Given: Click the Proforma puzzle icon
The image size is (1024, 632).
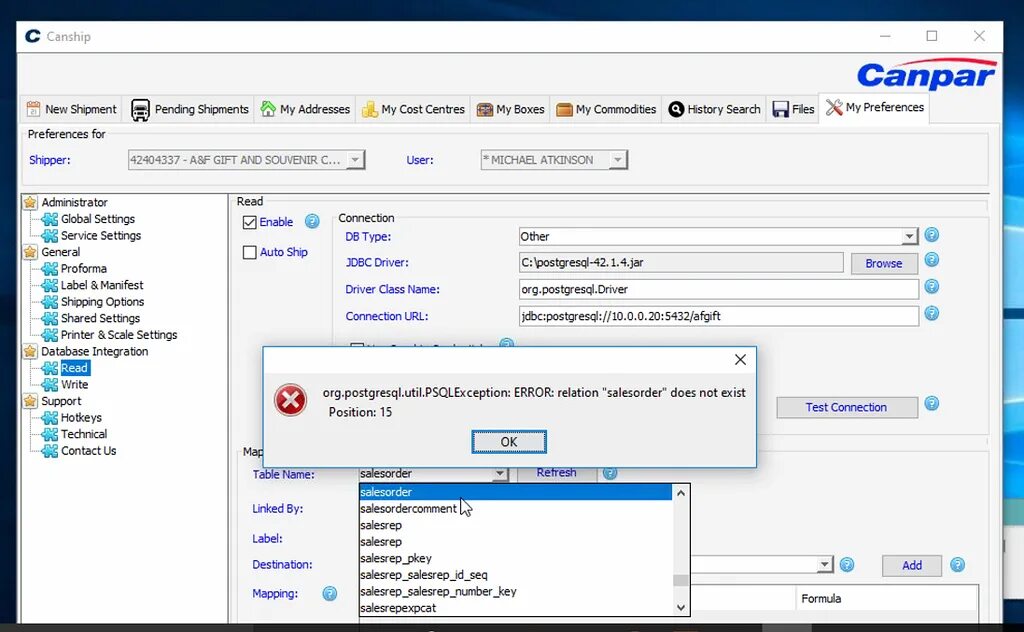Looking at the screenshot, I should [50, 268].
